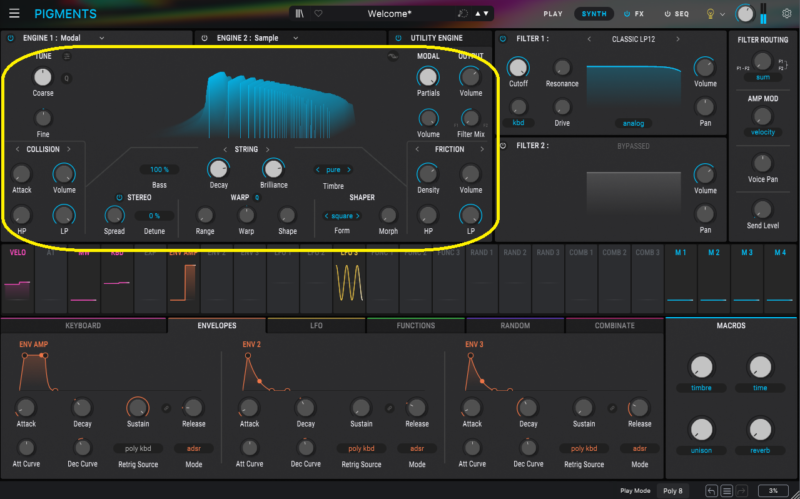Screen dimensions: 800x499
Task: Click the Poly 8 play mode button
Action: click(672, 491)
